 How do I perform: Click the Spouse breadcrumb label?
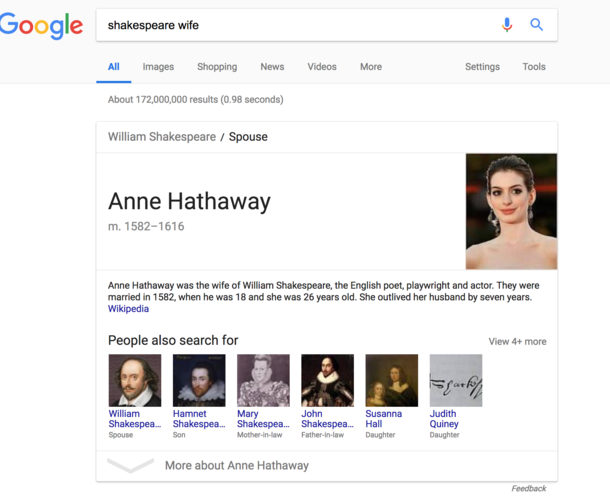point(248,137)
